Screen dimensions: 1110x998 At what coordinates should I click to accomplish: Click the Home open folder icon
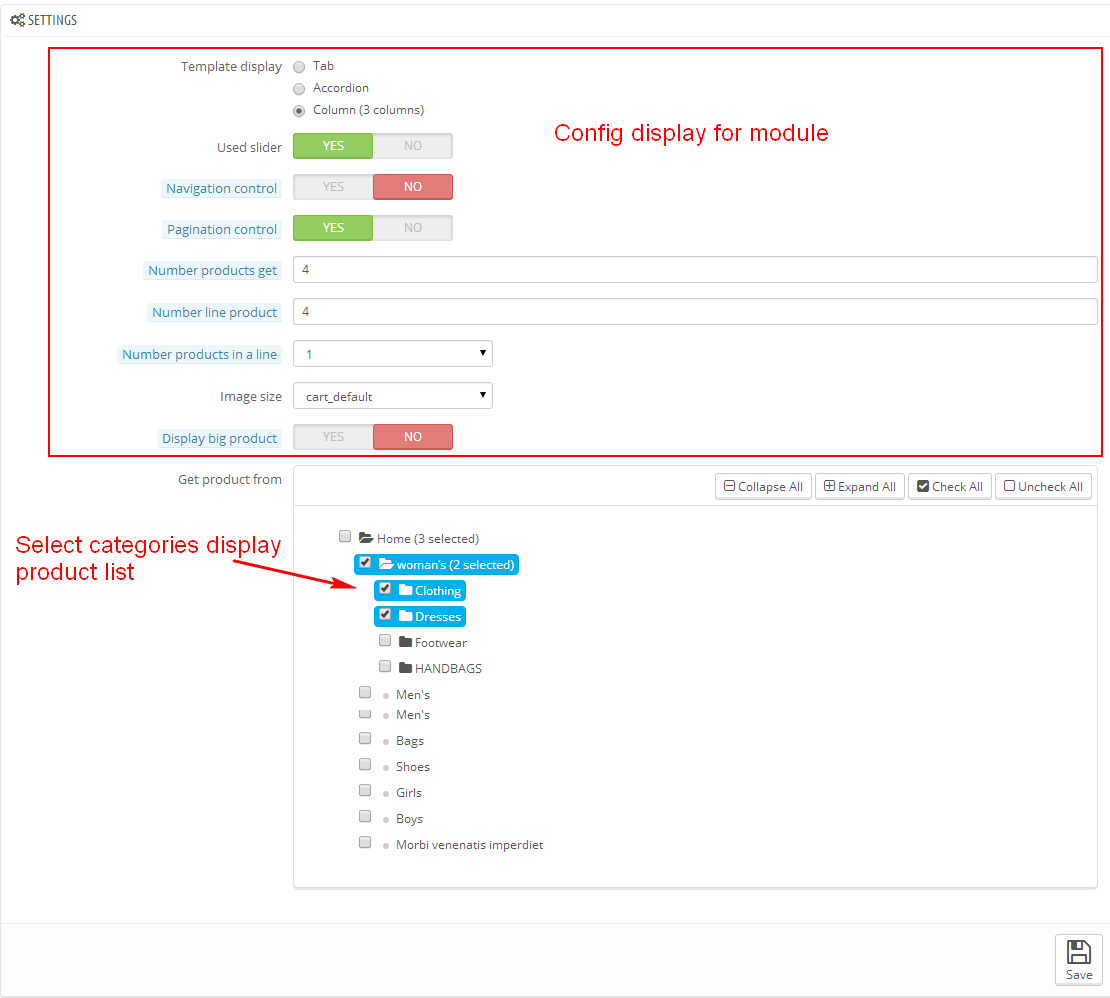(x=366, y=538)
